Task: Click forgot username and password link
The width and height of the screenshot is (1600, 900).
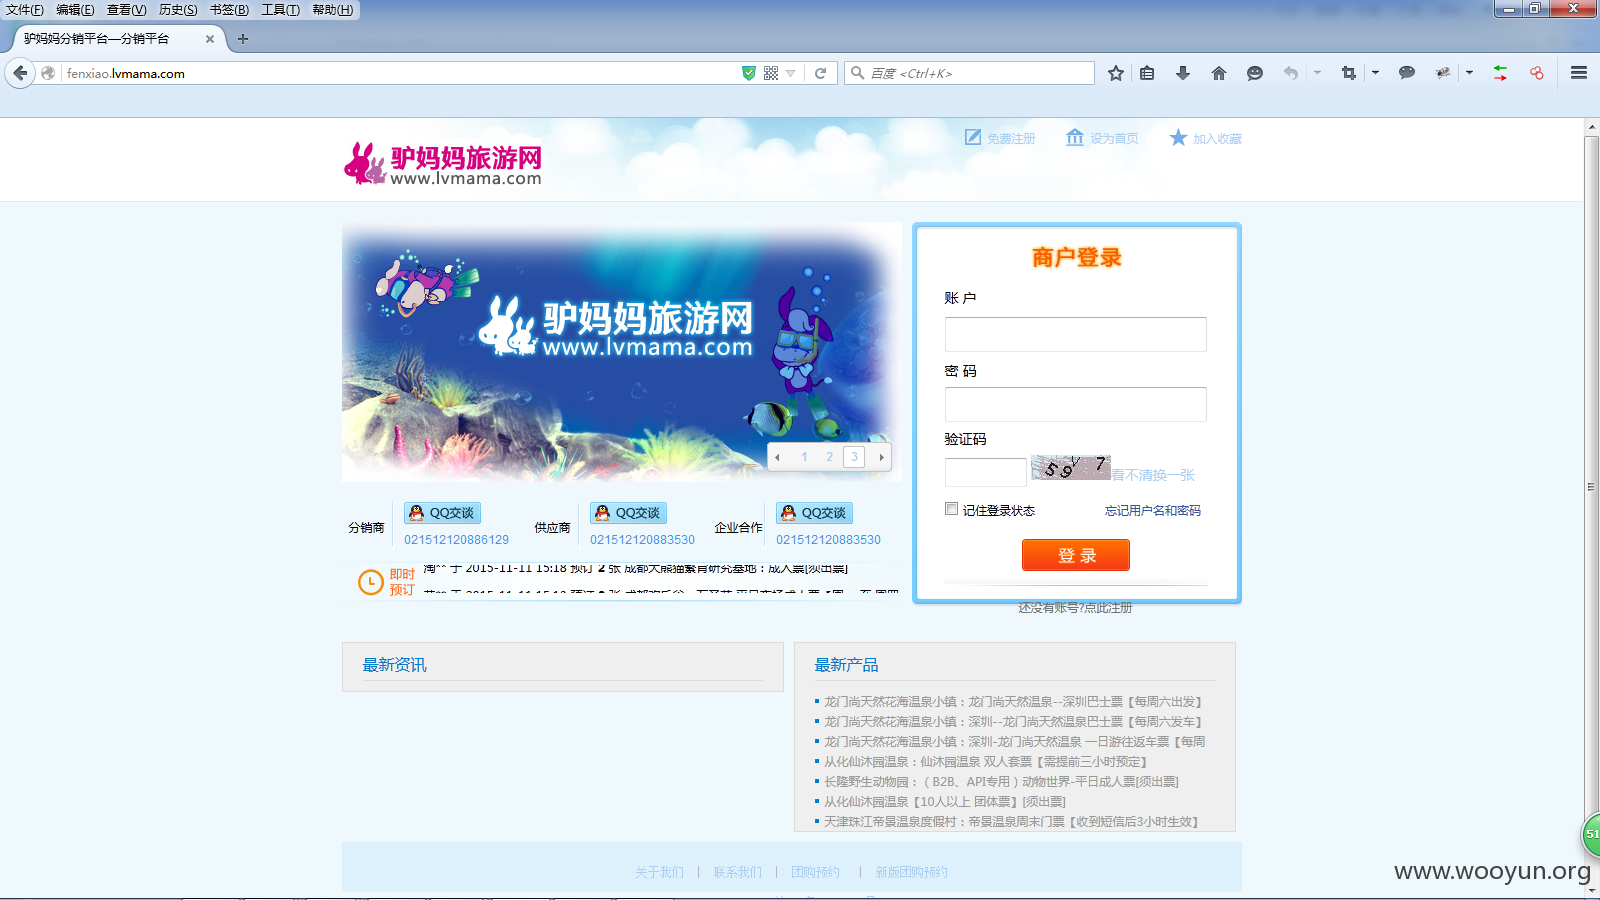Action: (1153, 510)
